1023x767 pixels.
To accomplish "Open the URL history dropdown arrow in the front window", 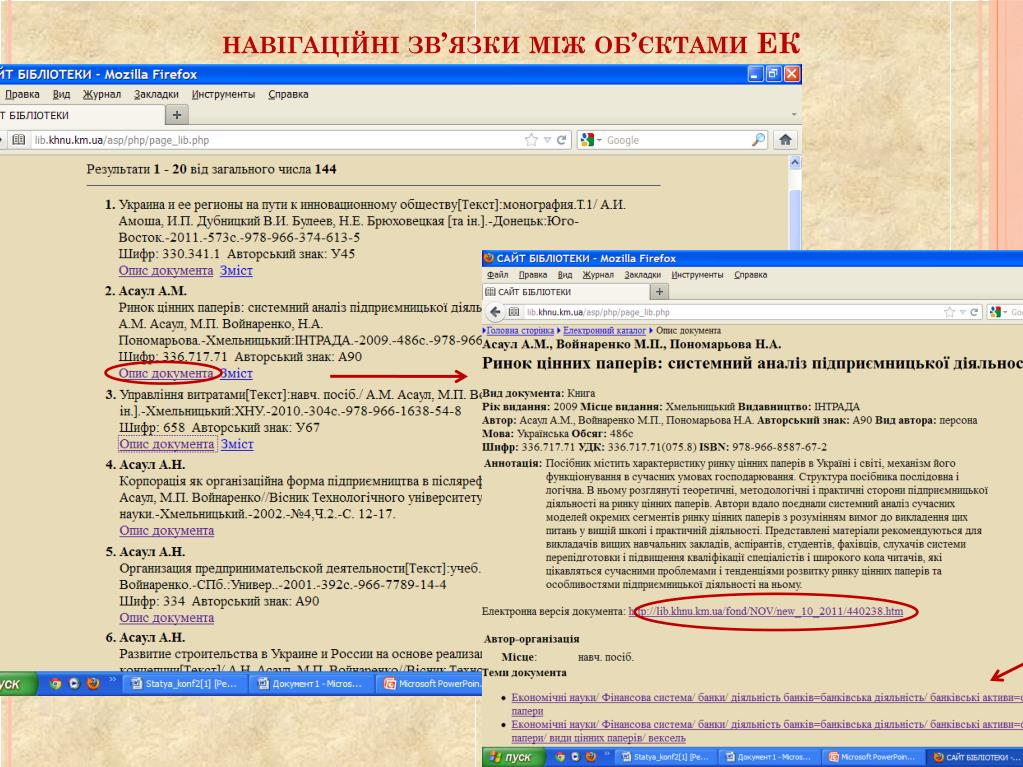I will point(962,312).
